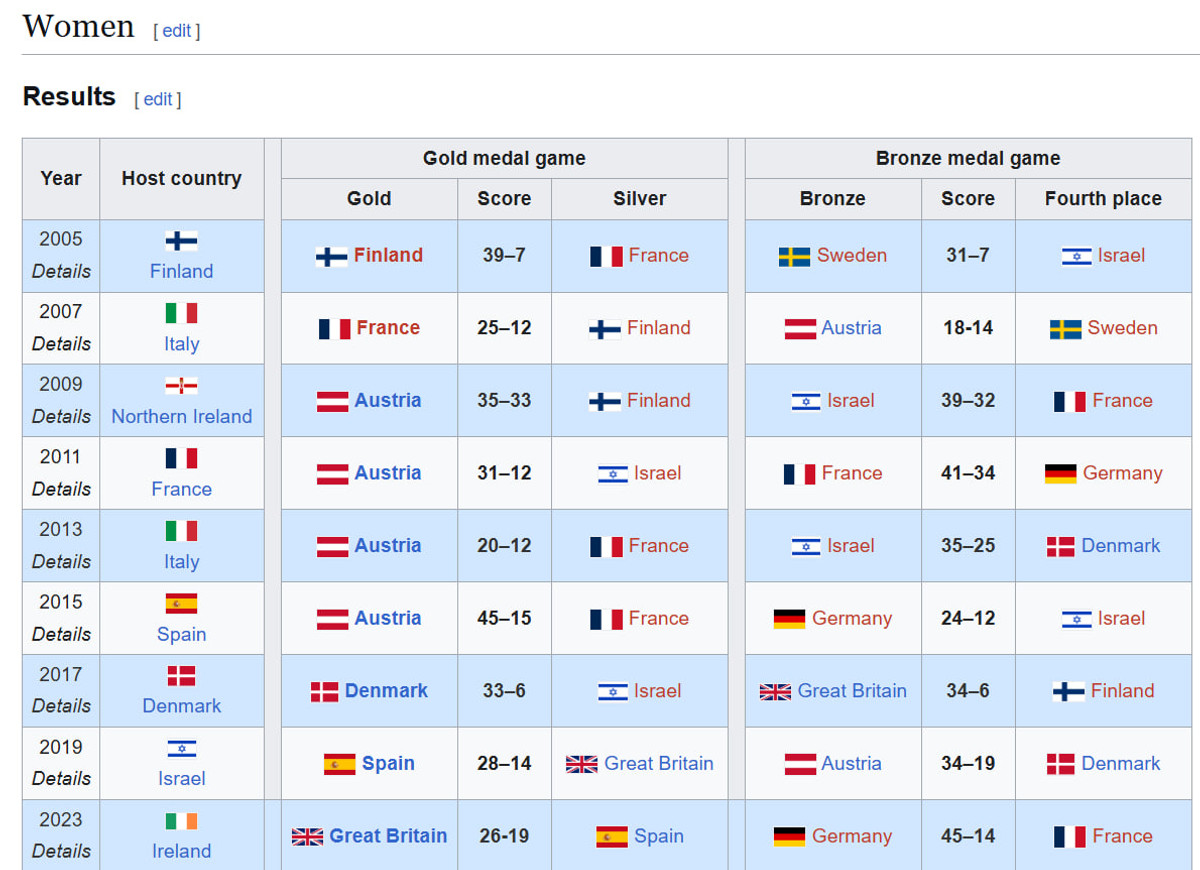1200x870 pixels.
Task: Click Spain flag in 2019 gold cell
Action: pos(339,765)
